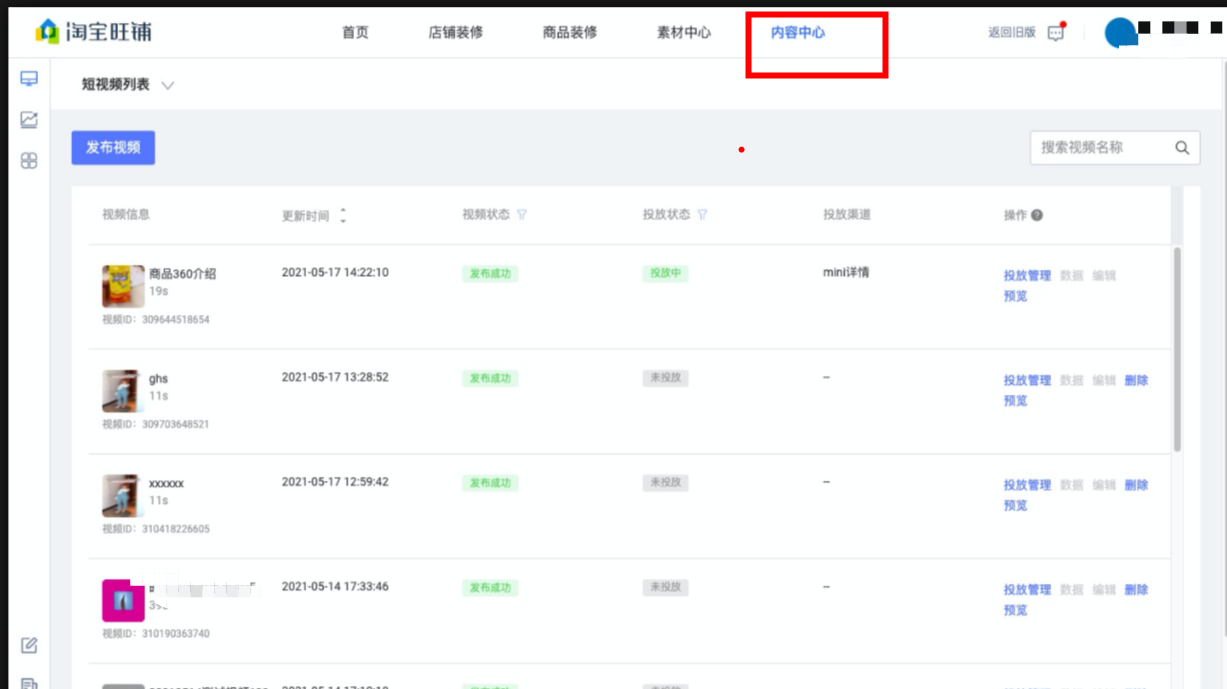Screen dimensions: 1227x689
Task: Click the 视频信息 column header
Action: point(126,215)
